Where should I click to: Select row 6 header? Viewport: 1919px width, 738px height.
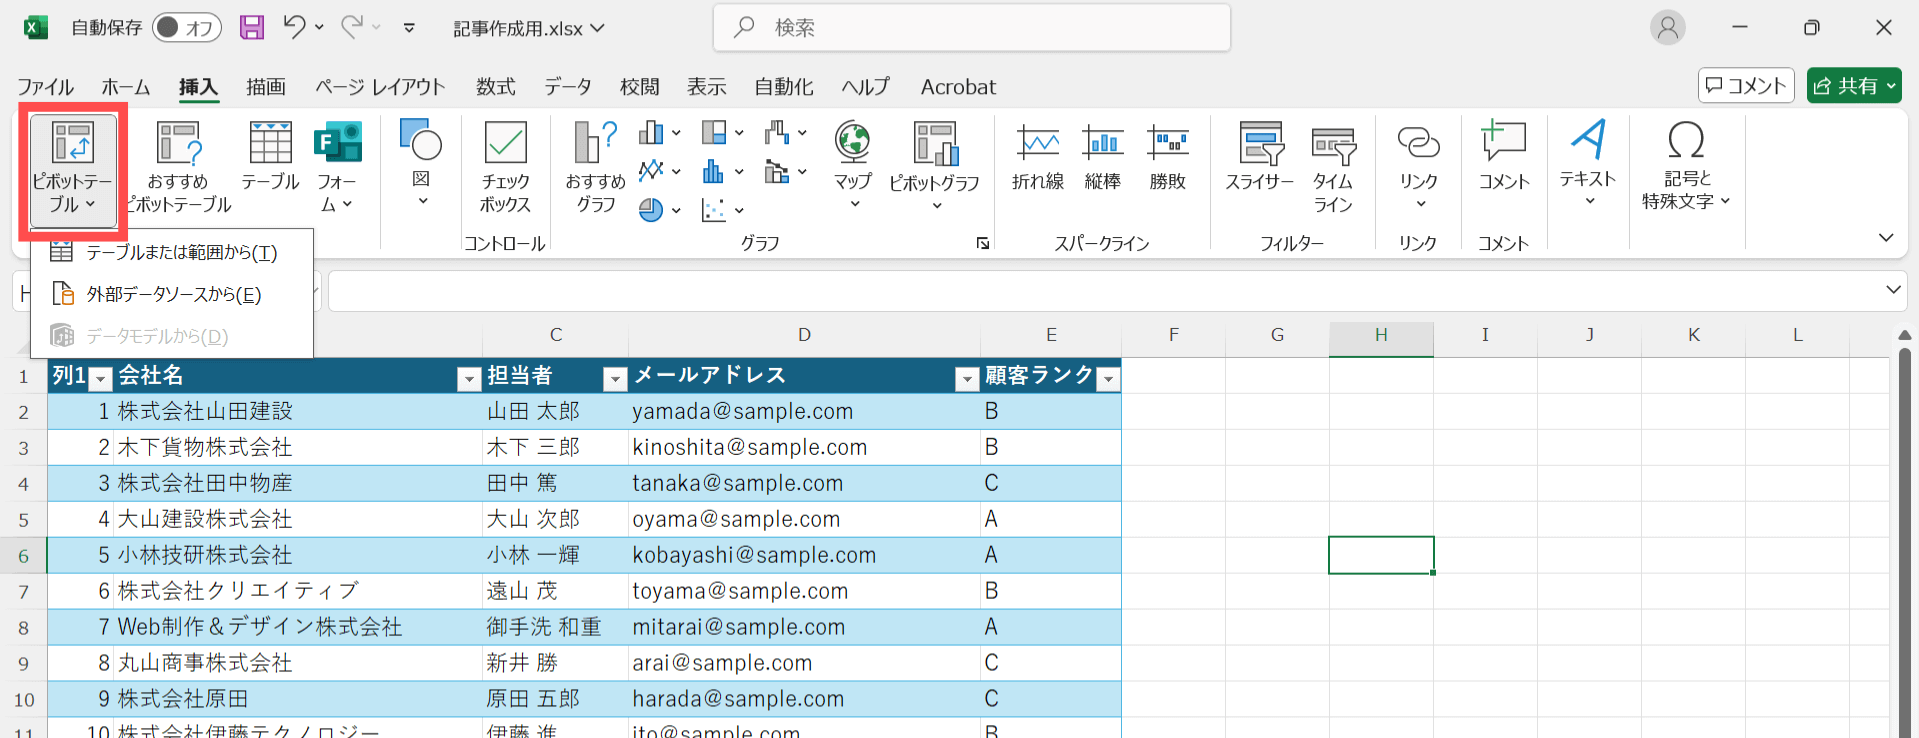(x=23, y=556)
